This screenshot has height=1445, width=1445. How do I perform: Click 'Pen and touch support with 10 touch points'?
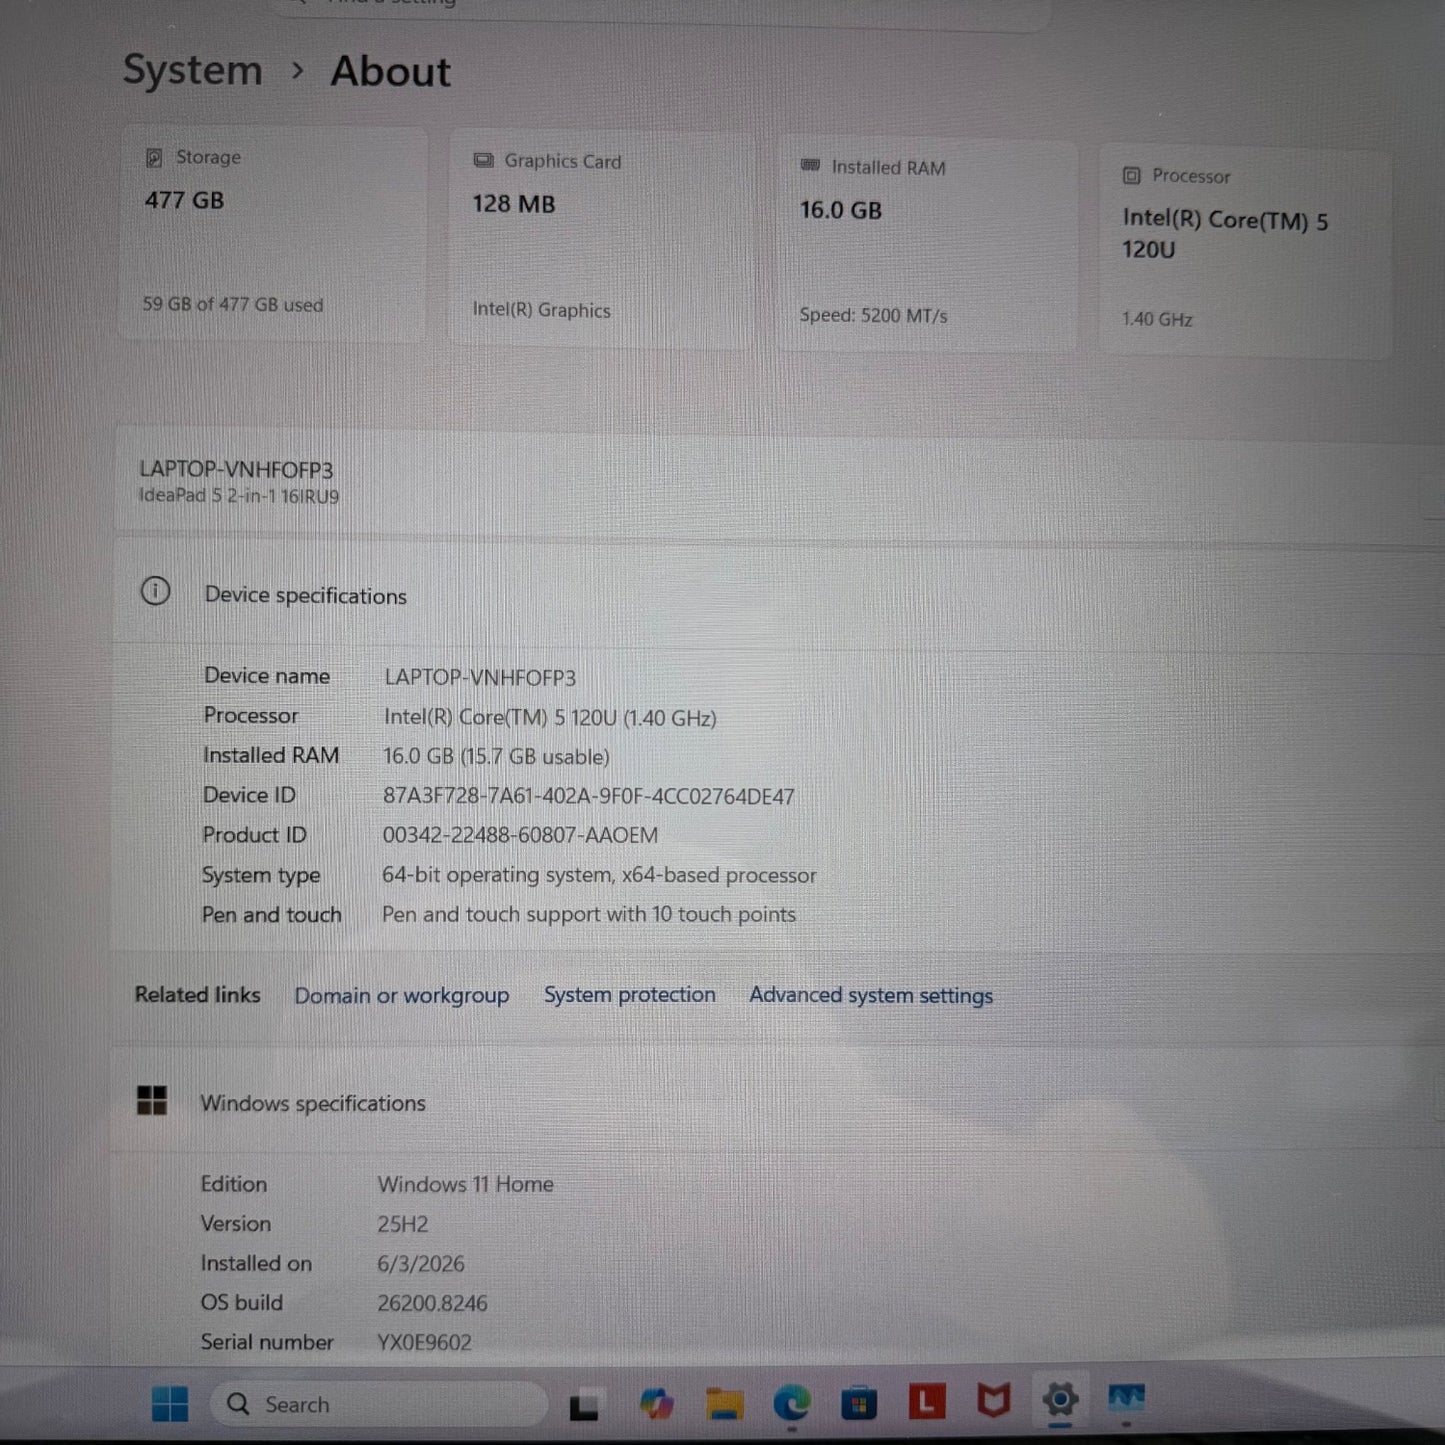(x=589, y=915)
